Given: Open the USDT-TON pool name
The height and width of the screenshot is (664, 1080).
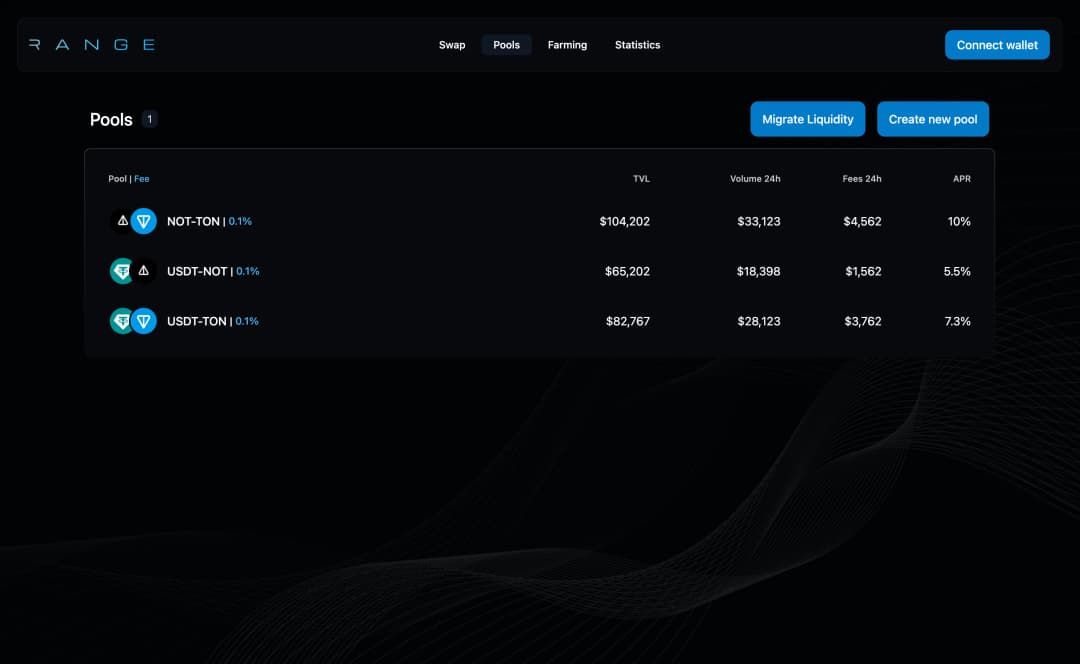Looking at the screenshot, I should click(197, 321).
